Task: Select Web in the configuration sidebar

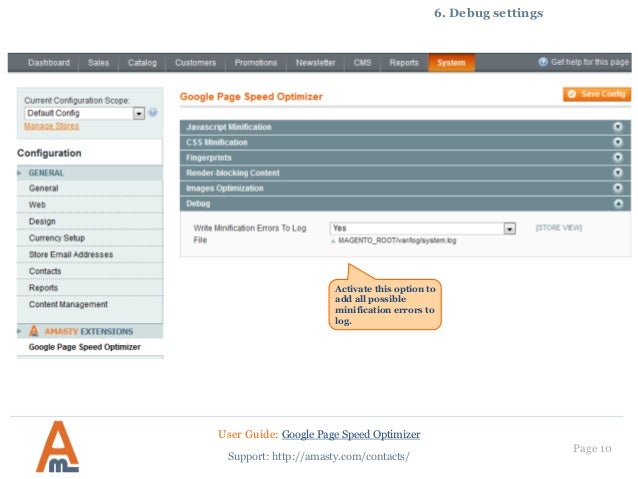Action: click(x=90, y=205)
